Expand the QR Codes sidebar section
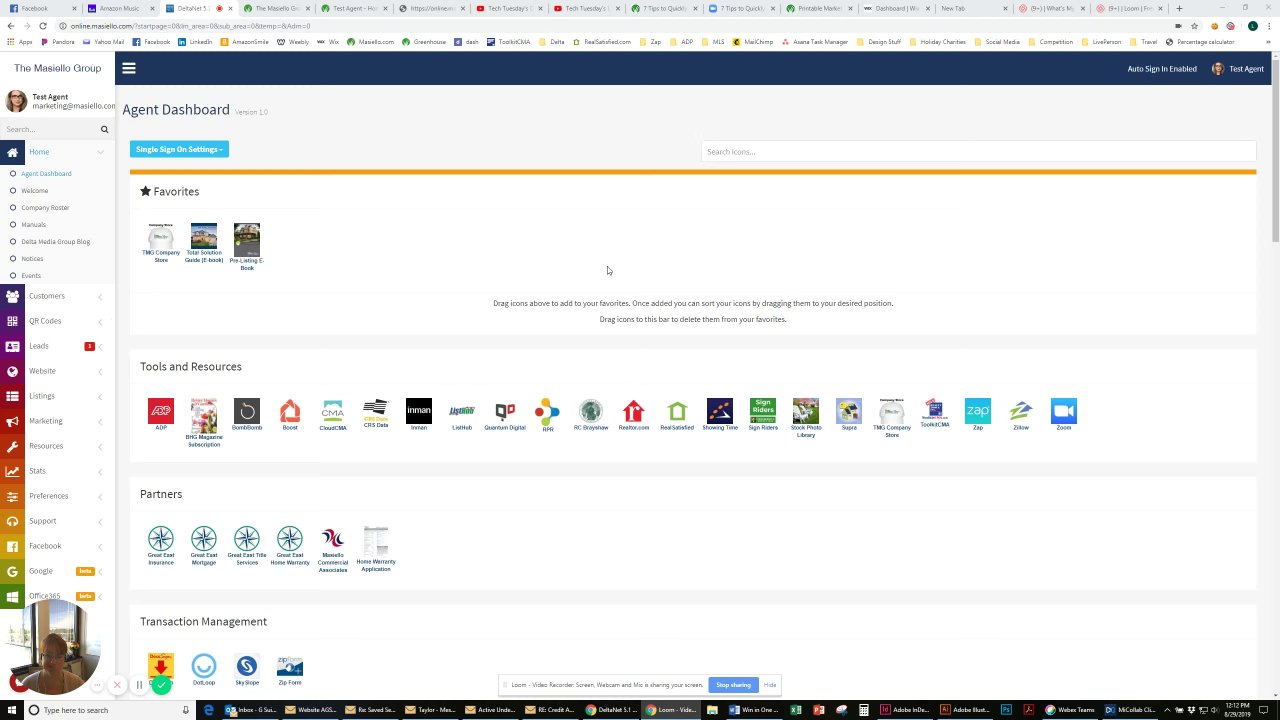 (57, 321)
